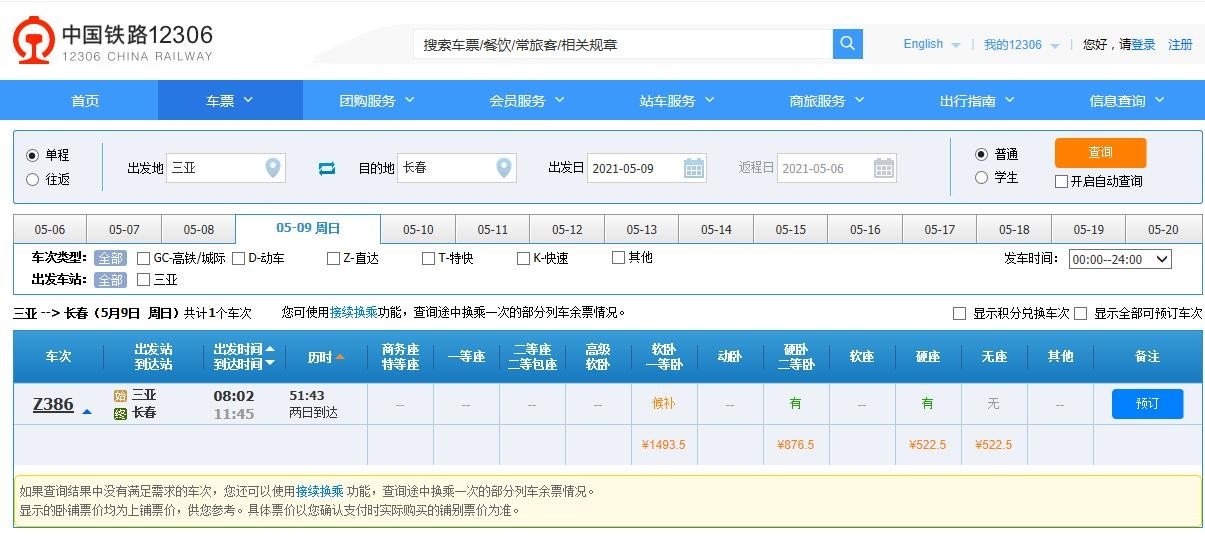Select student ticket type
This screenshot has width=1205, height=538.
pyautogui.click(x=981, y=177)
